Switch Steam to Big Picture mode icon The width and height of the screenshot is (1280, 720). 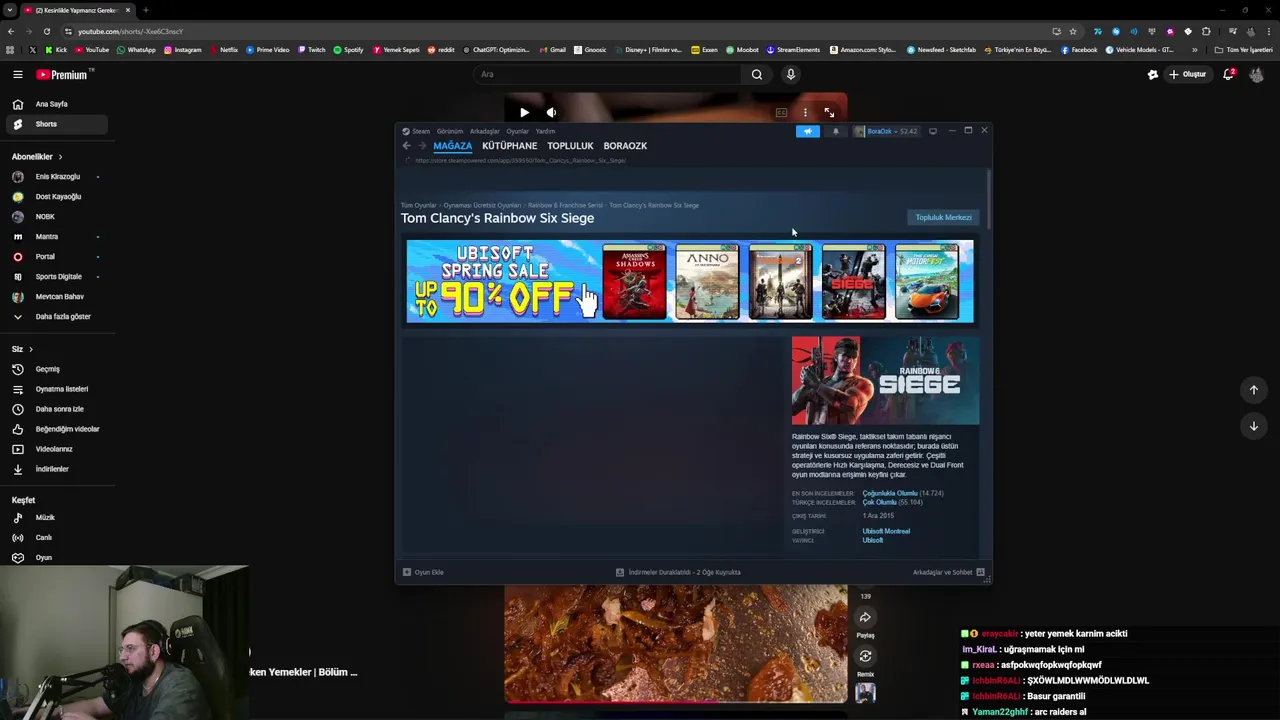coord(933,131)
